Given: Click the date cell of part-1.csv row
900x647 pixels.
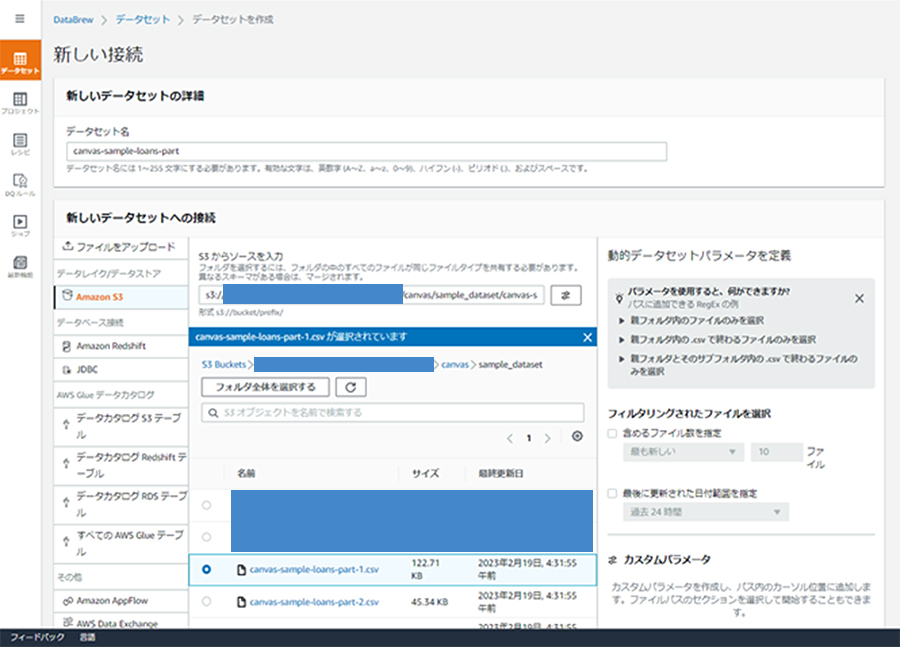Looking at the screenshot, I should point(527,569).
